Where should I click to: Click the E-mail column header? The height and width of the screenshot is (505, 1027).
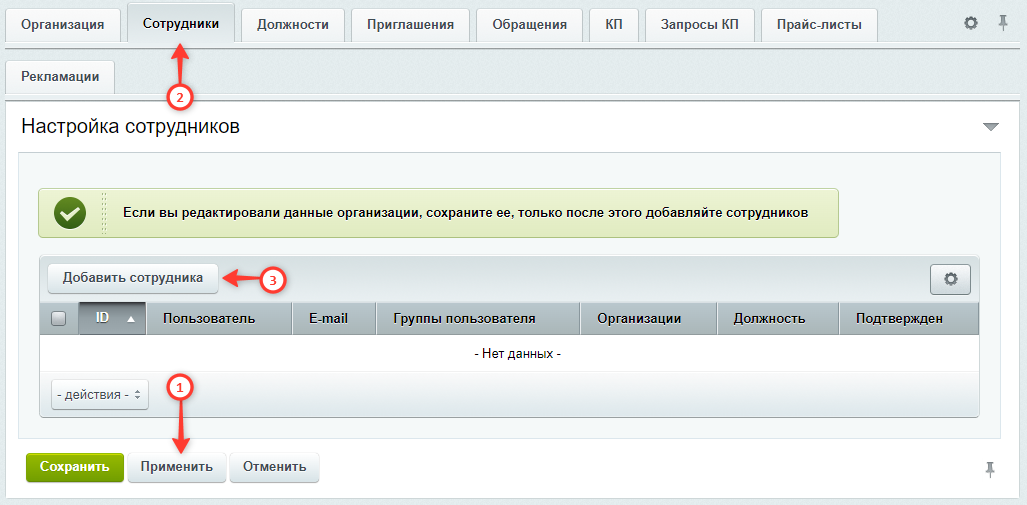point(334,318)
